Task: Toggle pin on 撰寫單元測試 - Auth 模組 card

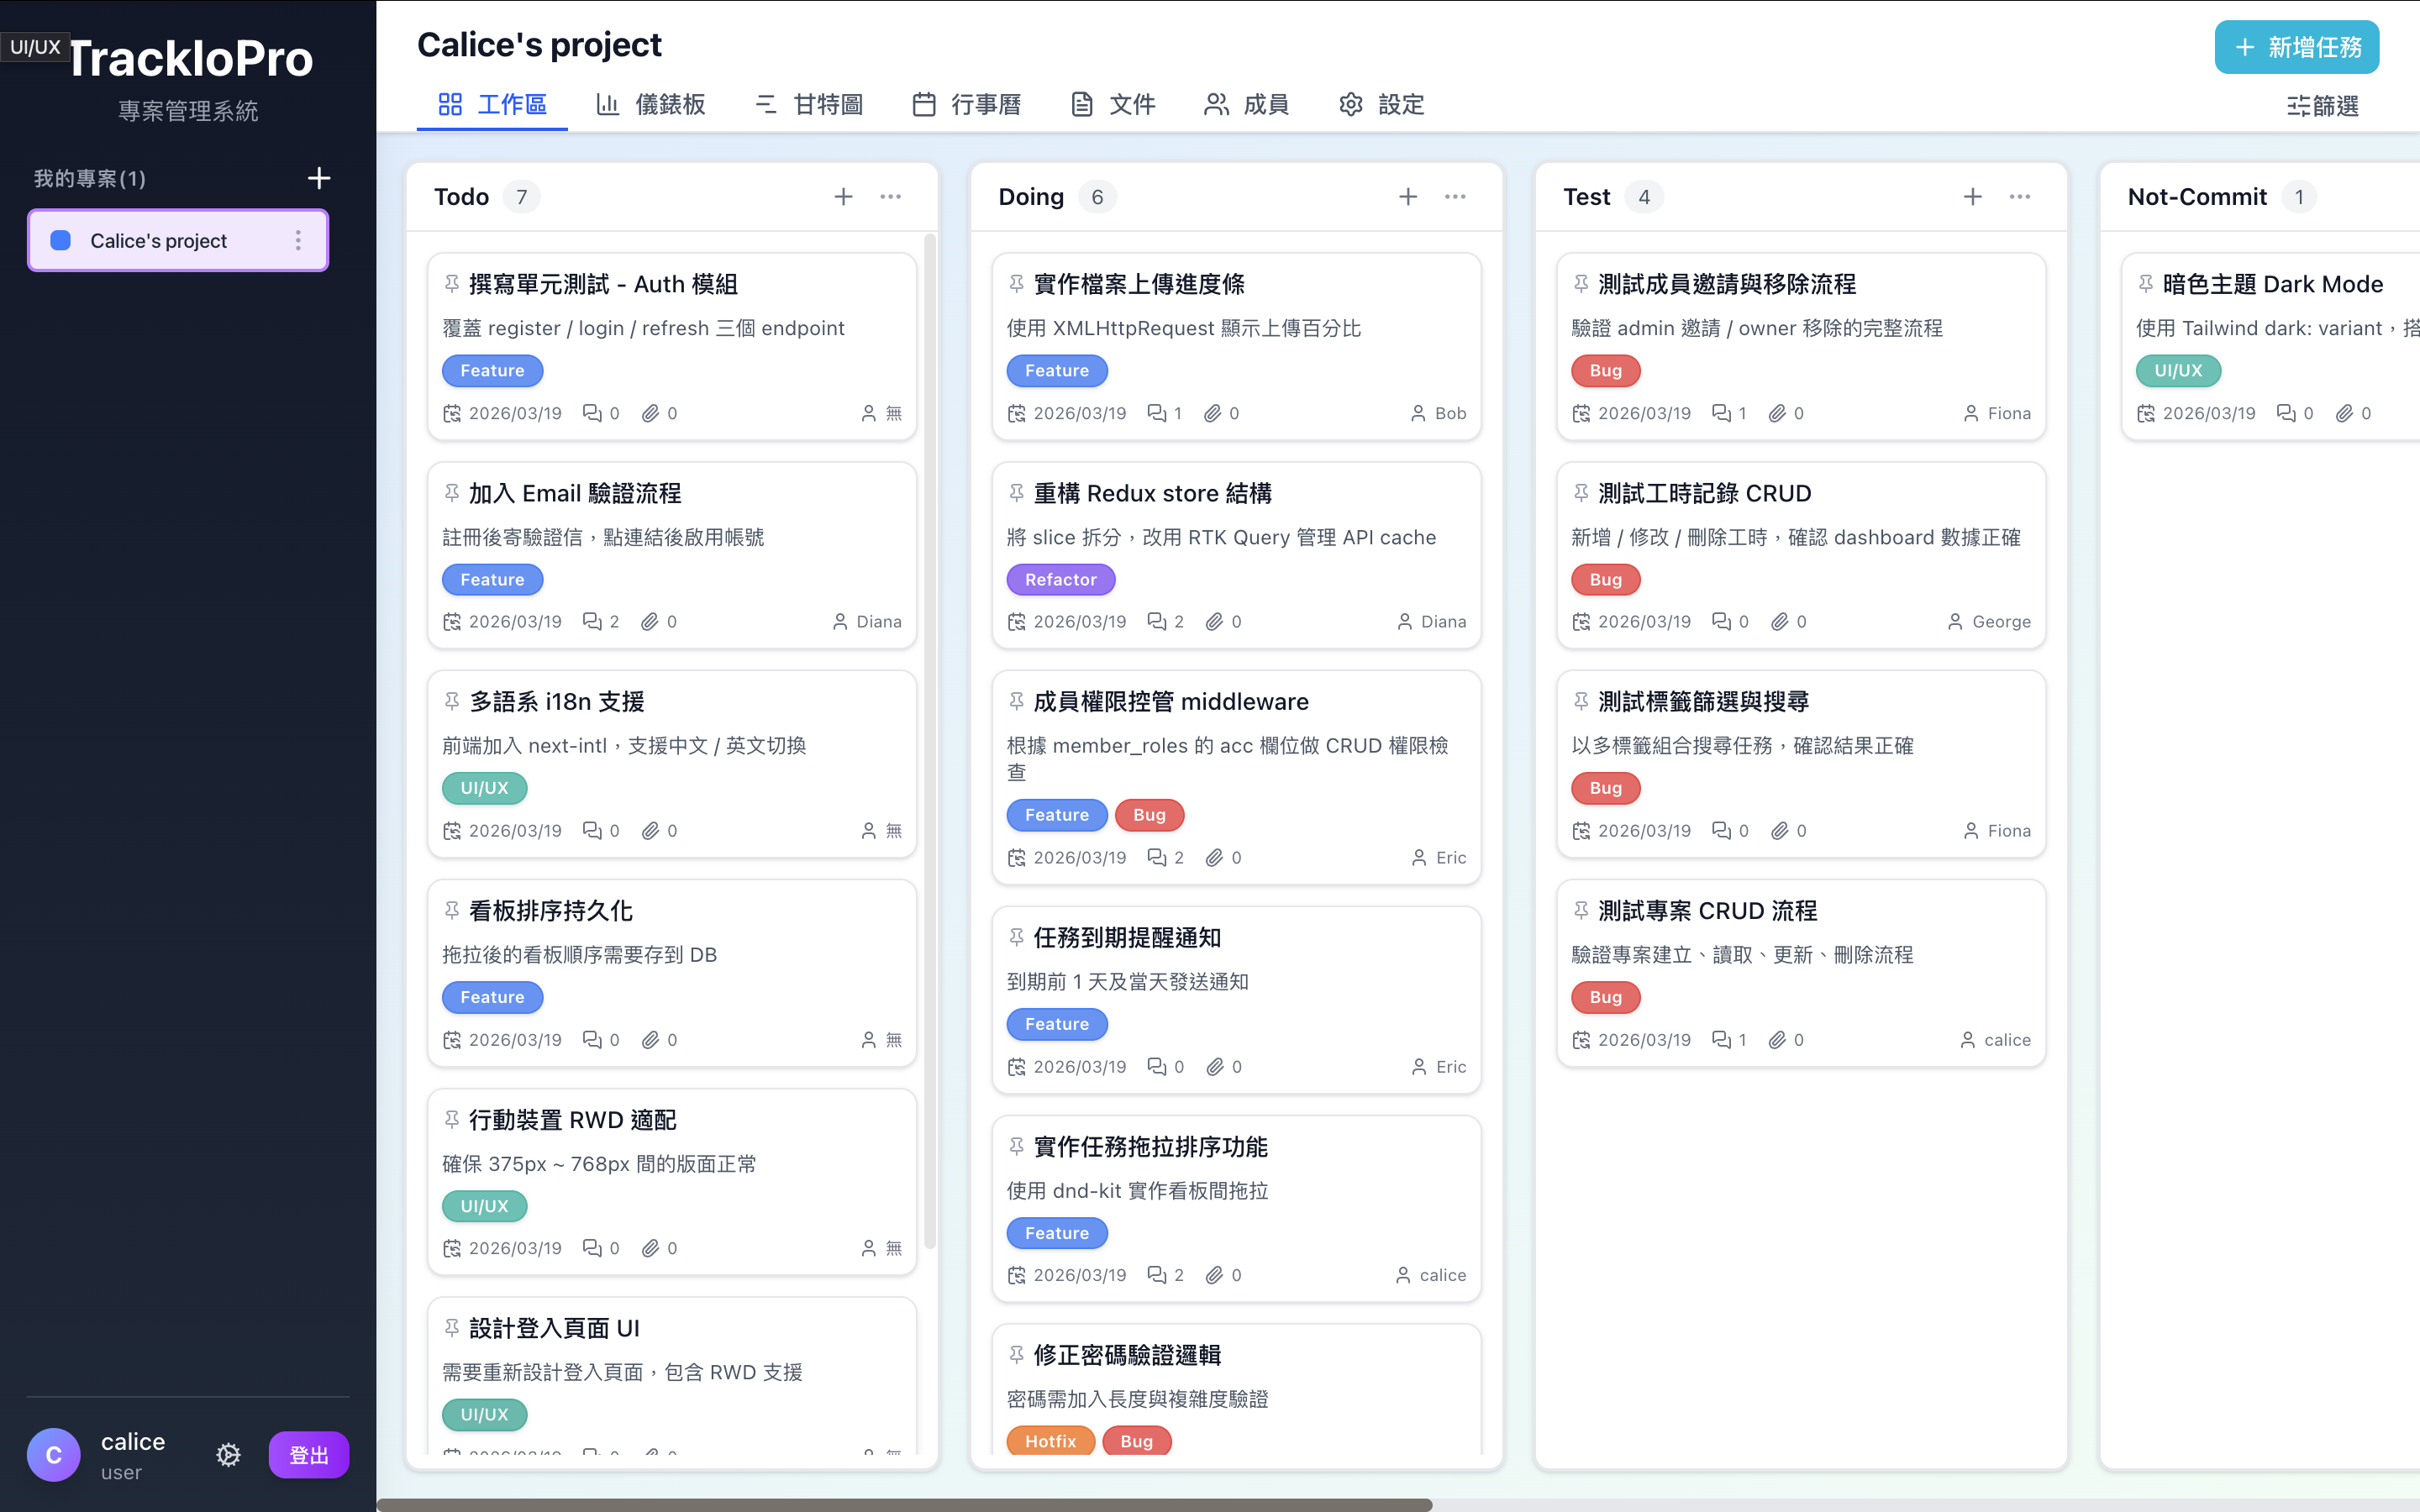Action: (x=452, y=284)
